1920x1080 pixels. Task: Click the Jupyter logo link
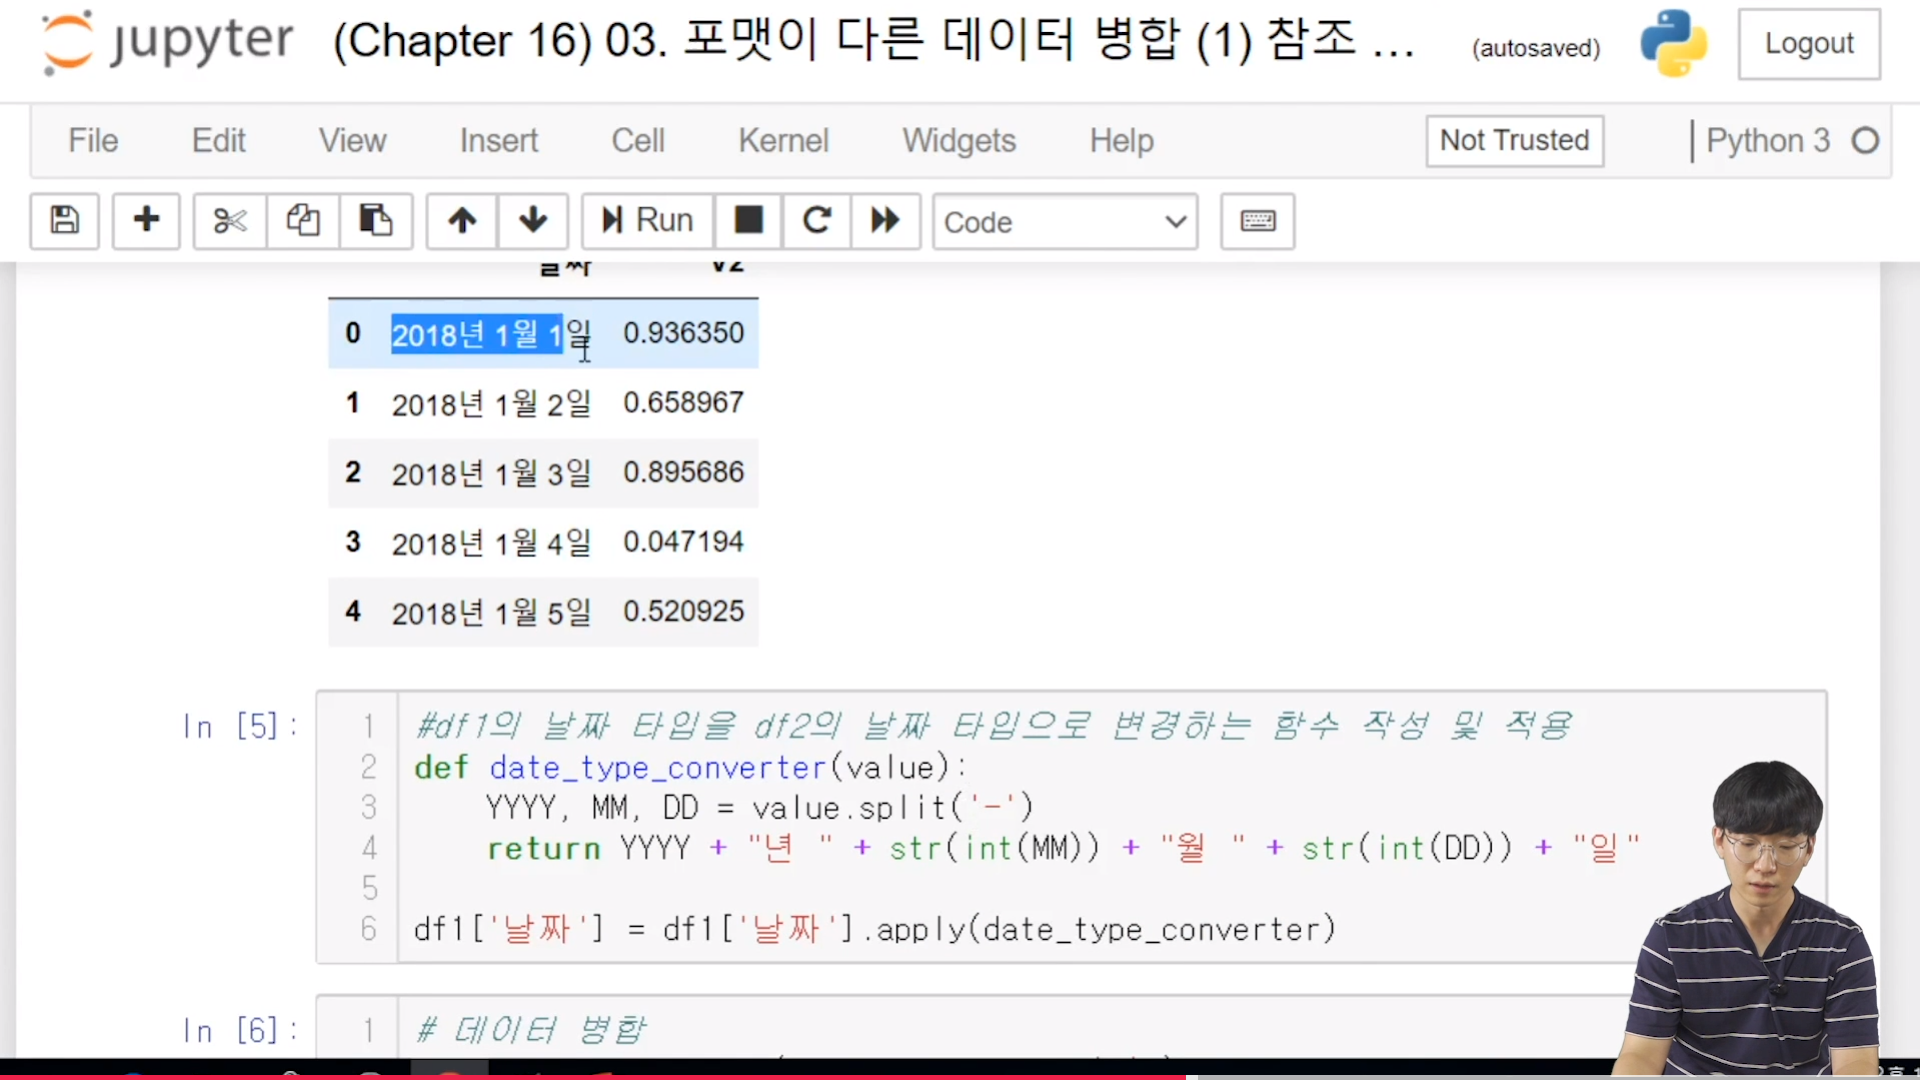click(168, 42)
